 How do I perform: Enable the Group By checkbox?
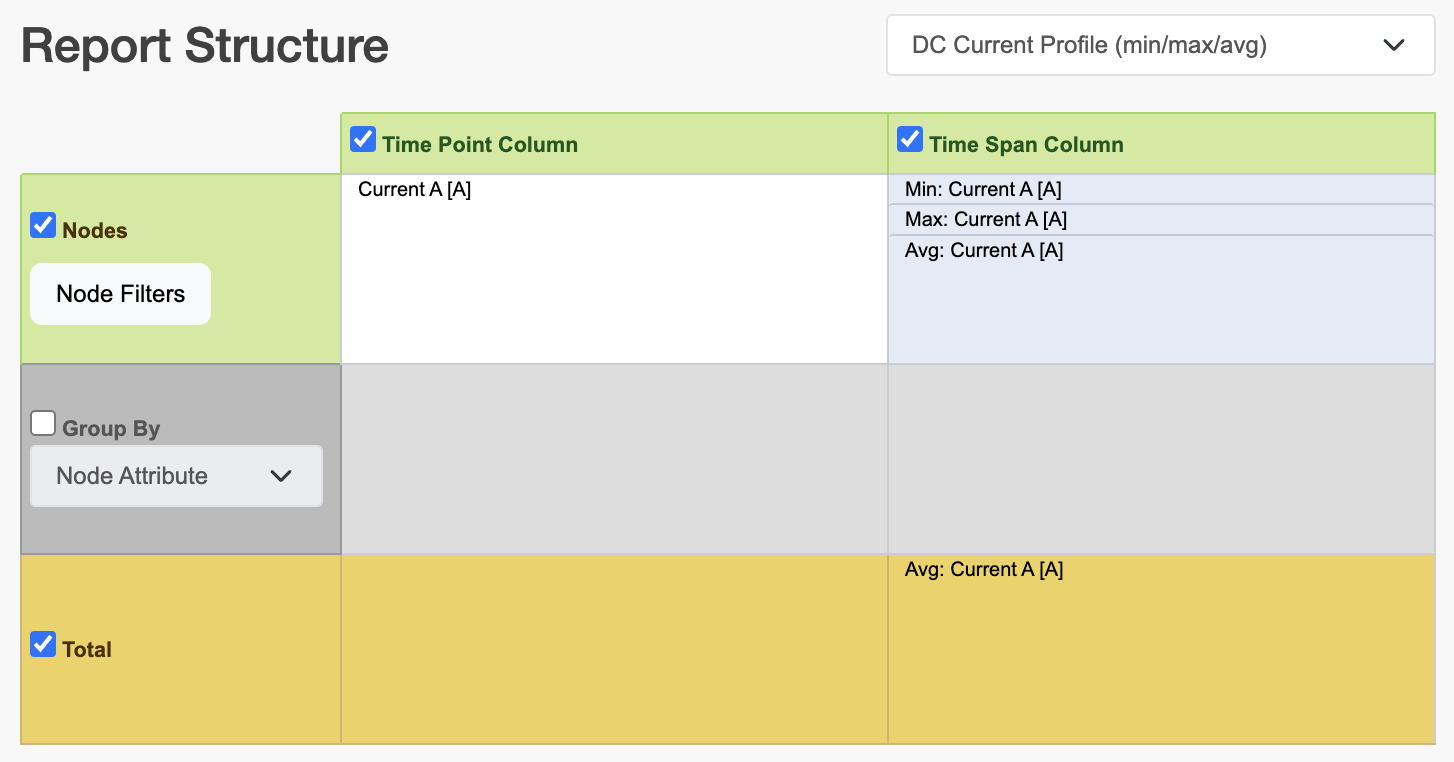[43, 424]
